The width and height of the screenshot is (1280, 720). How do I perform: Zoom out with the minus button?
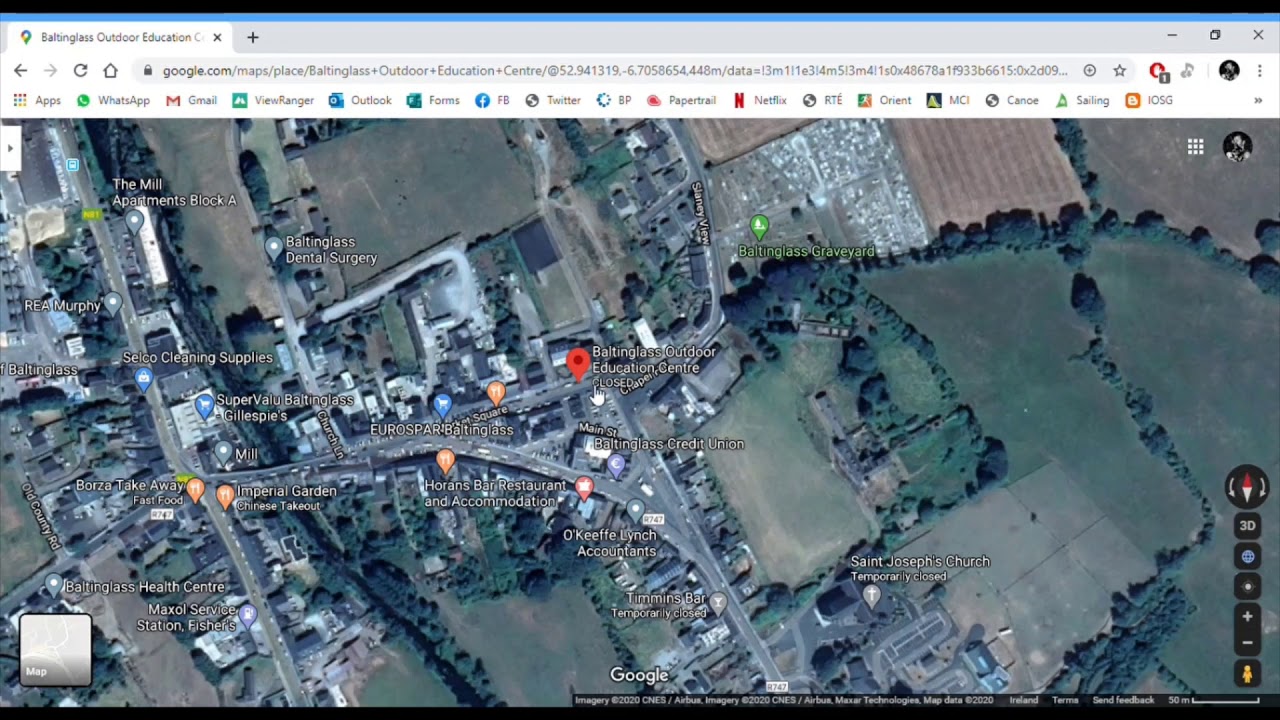[x=1247, y=643]
